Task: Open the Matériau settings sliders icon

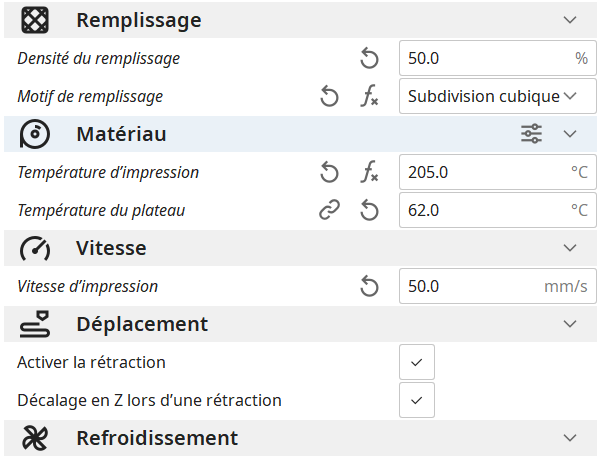Action: 532,134
